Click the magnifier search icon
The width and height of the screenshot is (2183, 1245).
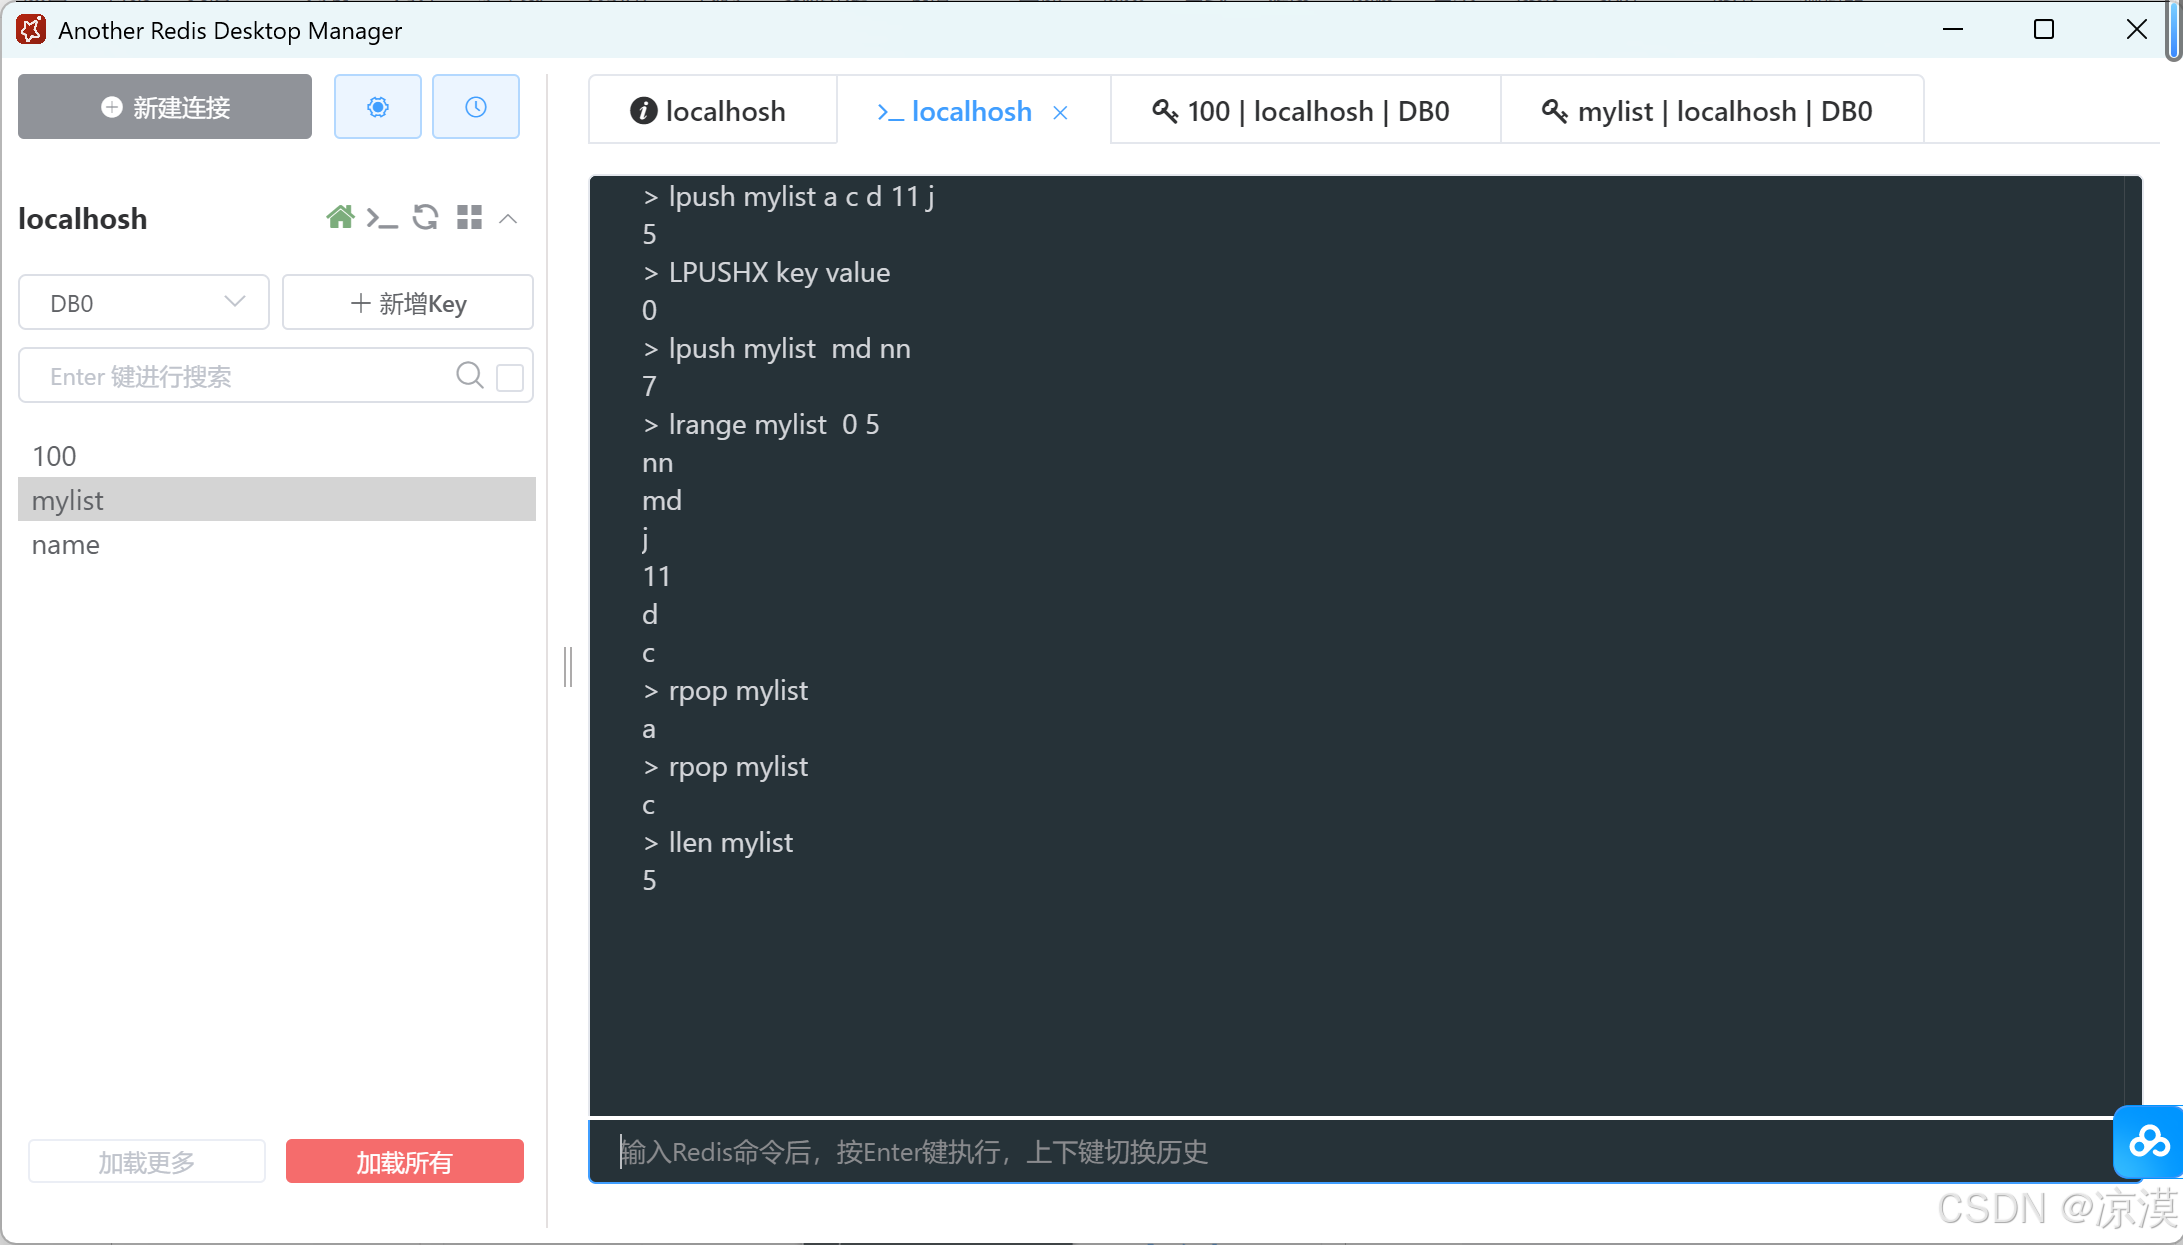[x=469, y=375]
